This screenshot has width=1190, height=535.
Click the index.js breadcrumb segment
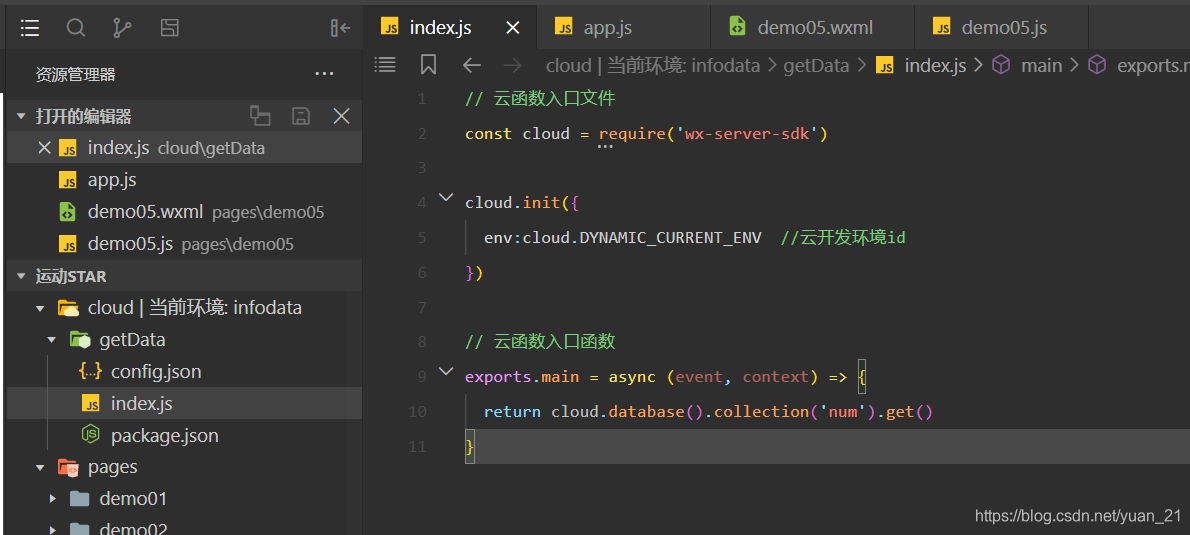click(x=935, y=66)
